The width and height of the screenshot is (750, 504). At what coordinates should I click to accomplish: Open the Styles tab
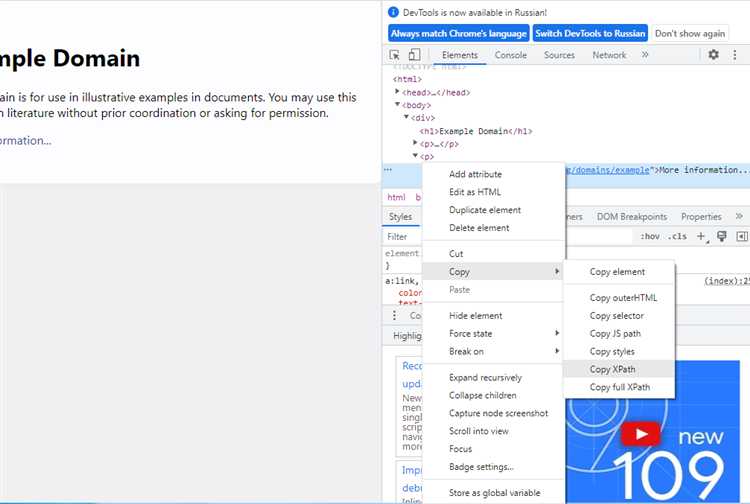tap(400, 217)
